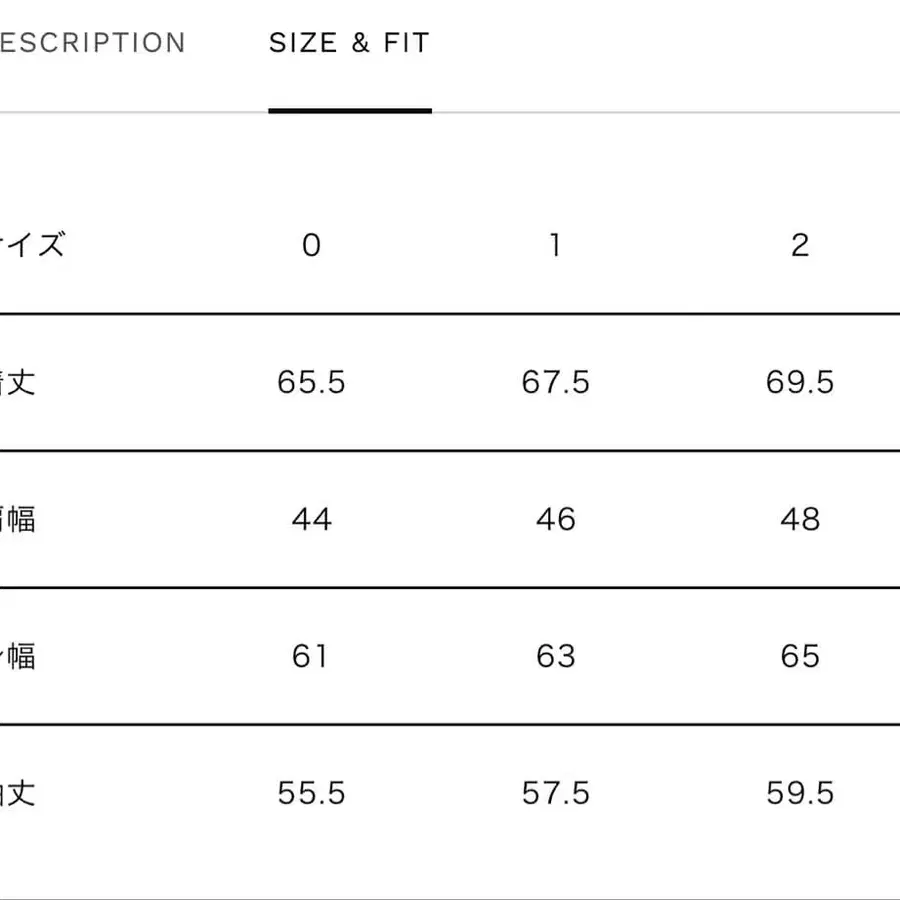Select the size 2 column header
Viewport: 900px width, 900px height.
(x=799, y=245)
